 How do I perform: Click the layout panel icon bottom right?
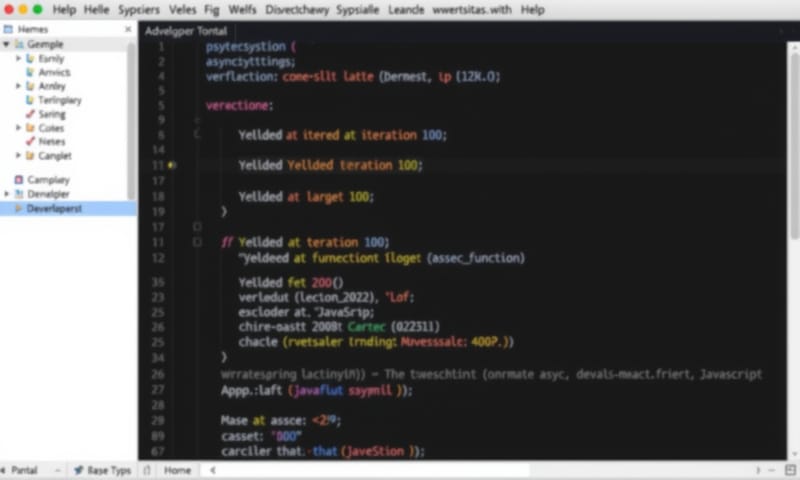(x=790, y=470)
